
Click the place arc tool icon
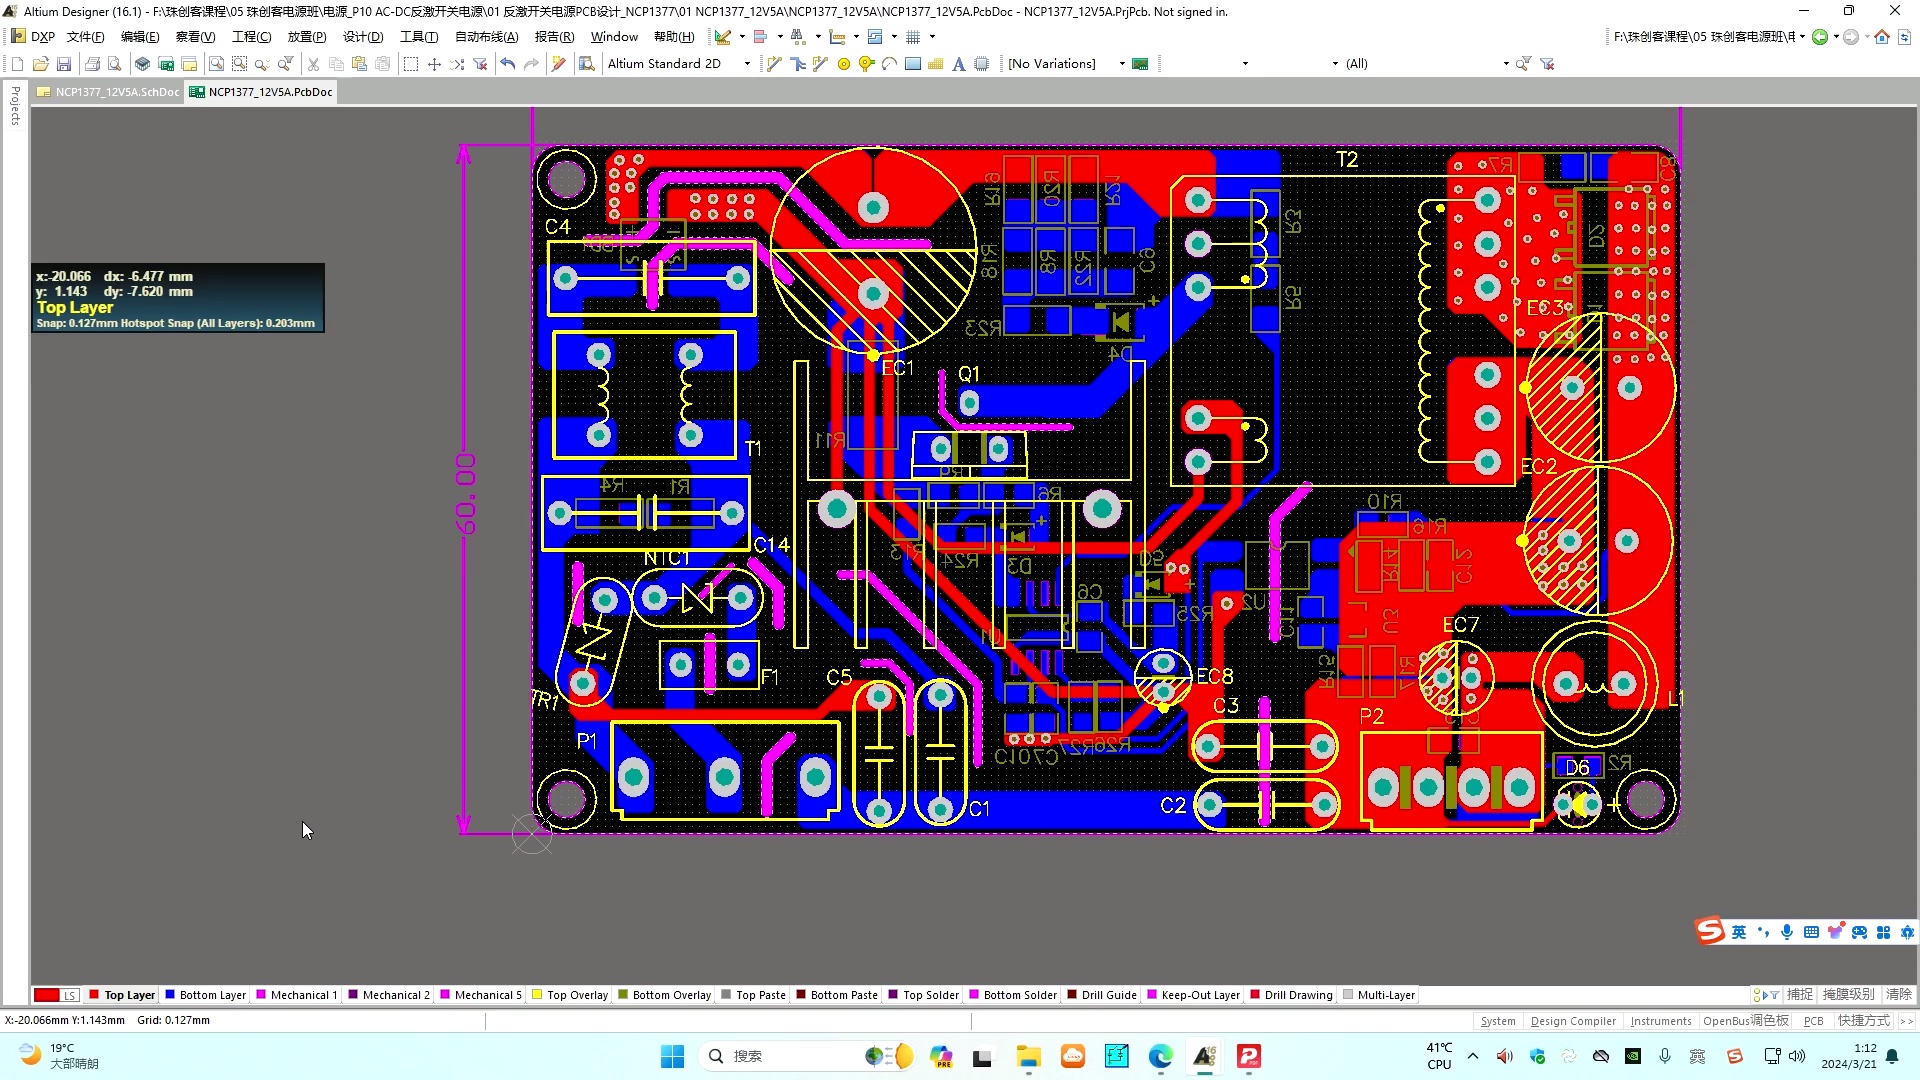coord(889,64)
